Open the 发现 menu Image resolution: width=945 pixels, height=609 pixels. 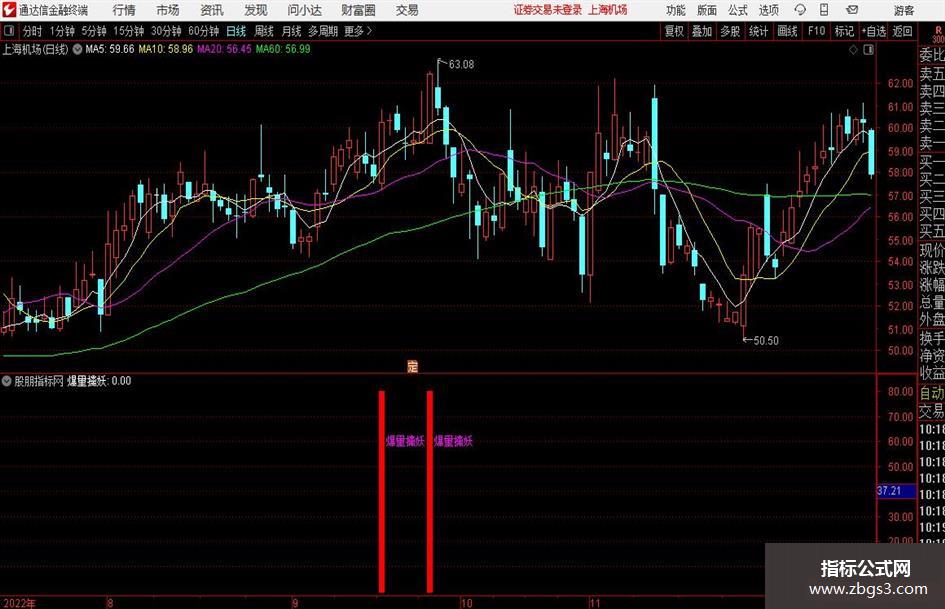[256, 10]
